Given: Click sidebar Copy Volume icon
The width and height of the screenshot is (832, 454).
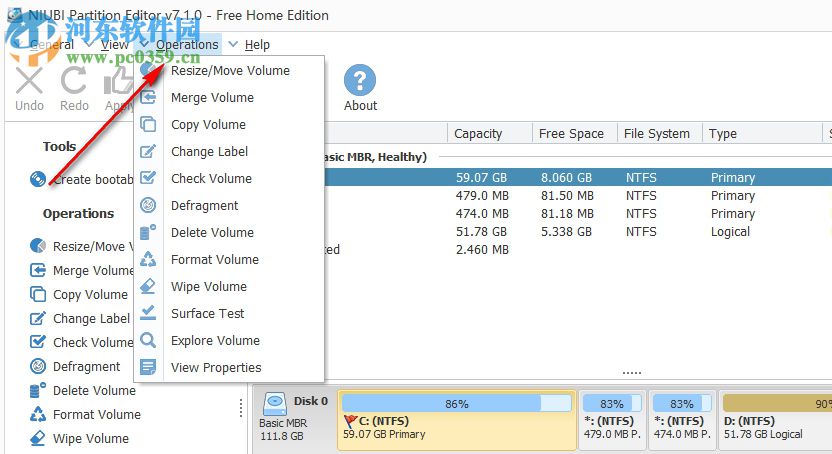Looking at the screenshot, I should [x=38, y=294].
